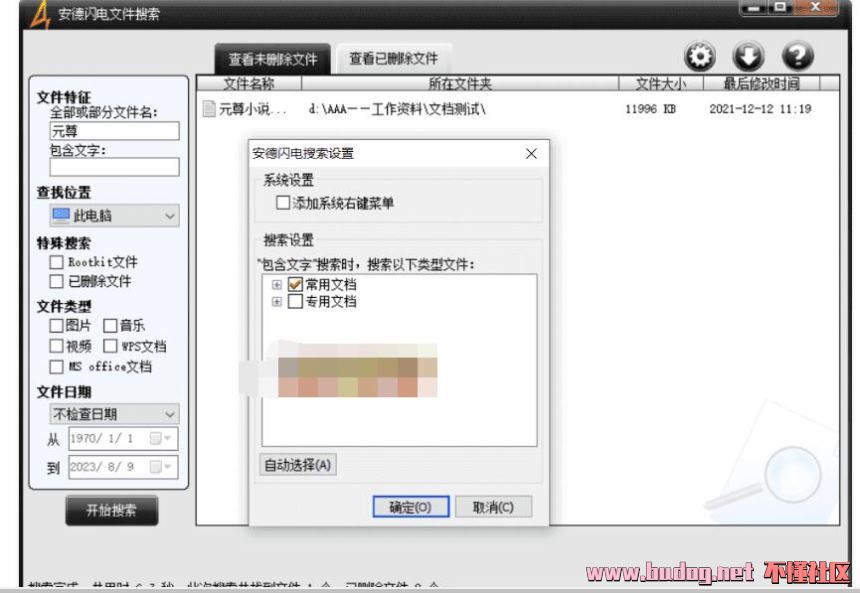Select the 元尊小说... result row
The height and width of the screenshot is (593, 860).
(517, 109)
